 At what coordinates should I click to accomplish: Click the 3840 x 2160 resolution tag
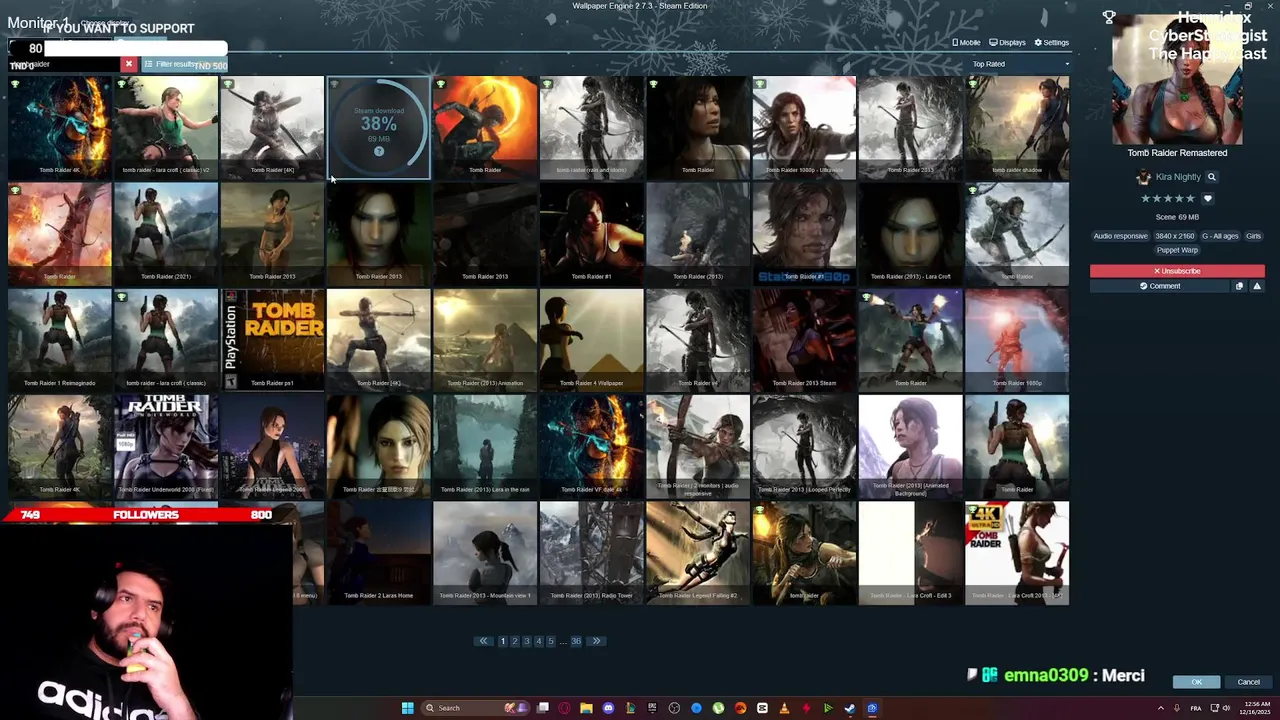[1174, 236]
